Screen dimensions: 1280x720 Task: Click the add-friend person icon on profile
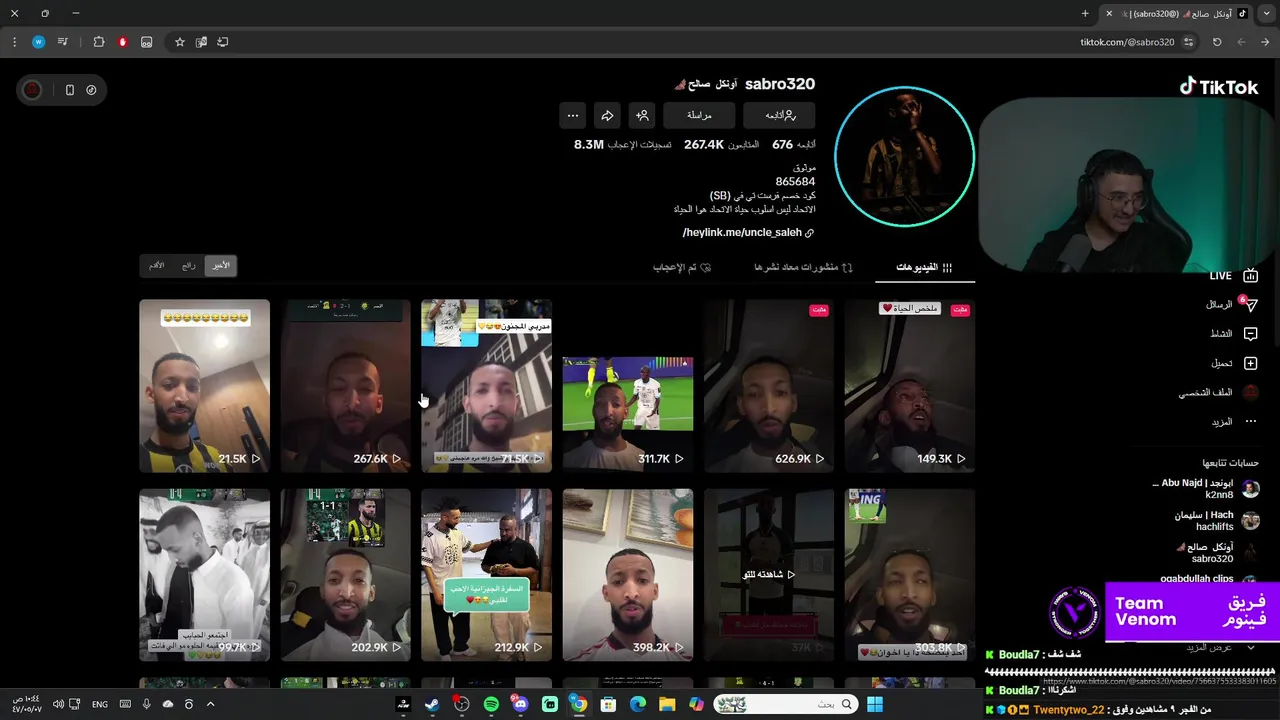(x=642, y=115)
